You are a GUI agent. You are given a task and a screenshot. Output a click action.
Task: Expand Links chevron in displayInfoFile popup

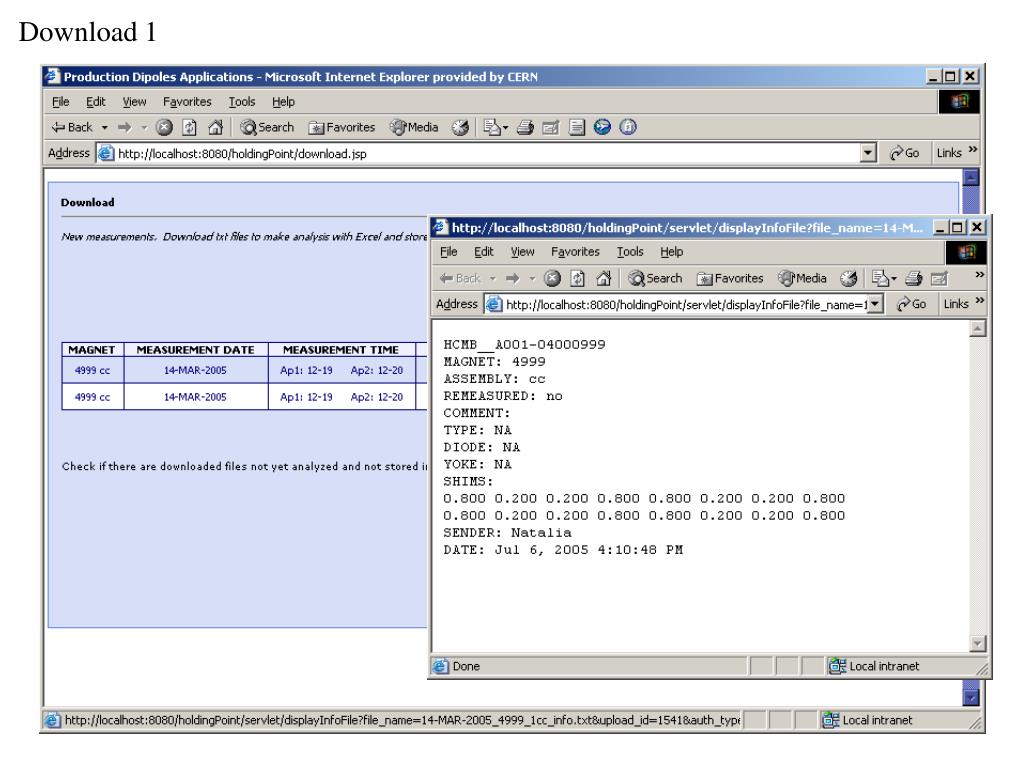click(980, 301)
